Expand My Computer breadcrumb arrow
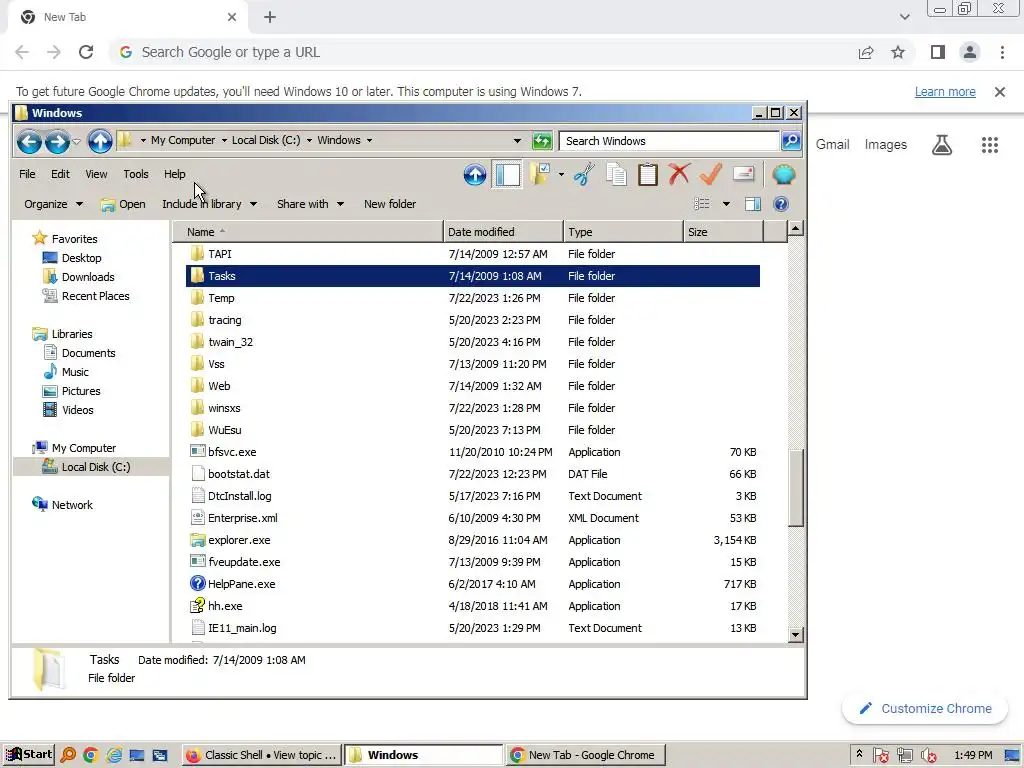This screenshot has height=768, width=1024. tap(224, 140)
